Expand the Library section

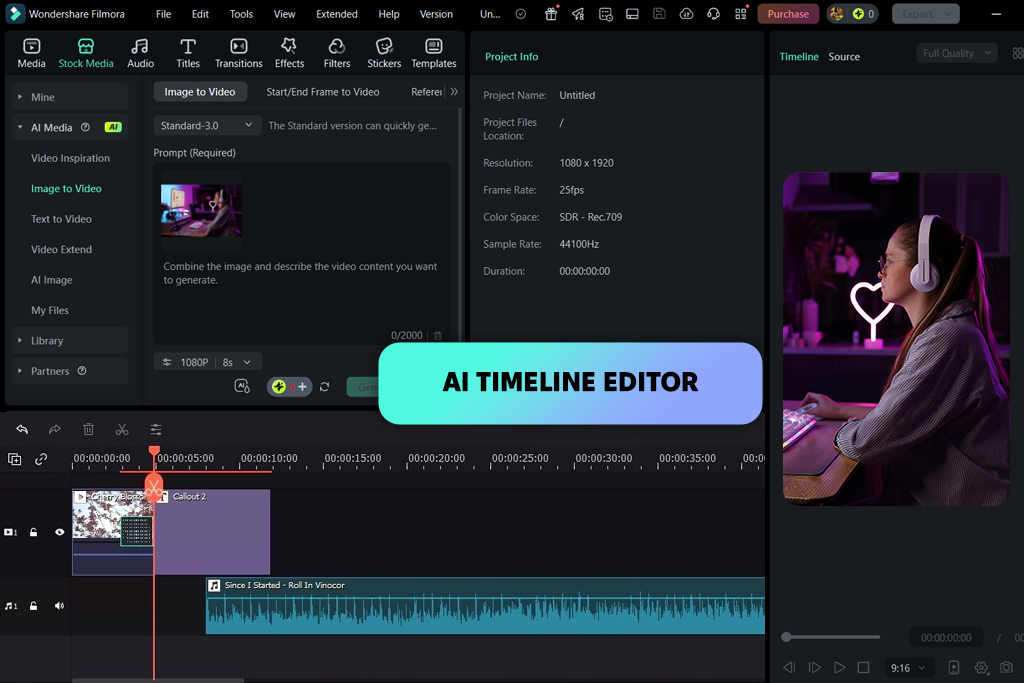[x=70, y=341]
